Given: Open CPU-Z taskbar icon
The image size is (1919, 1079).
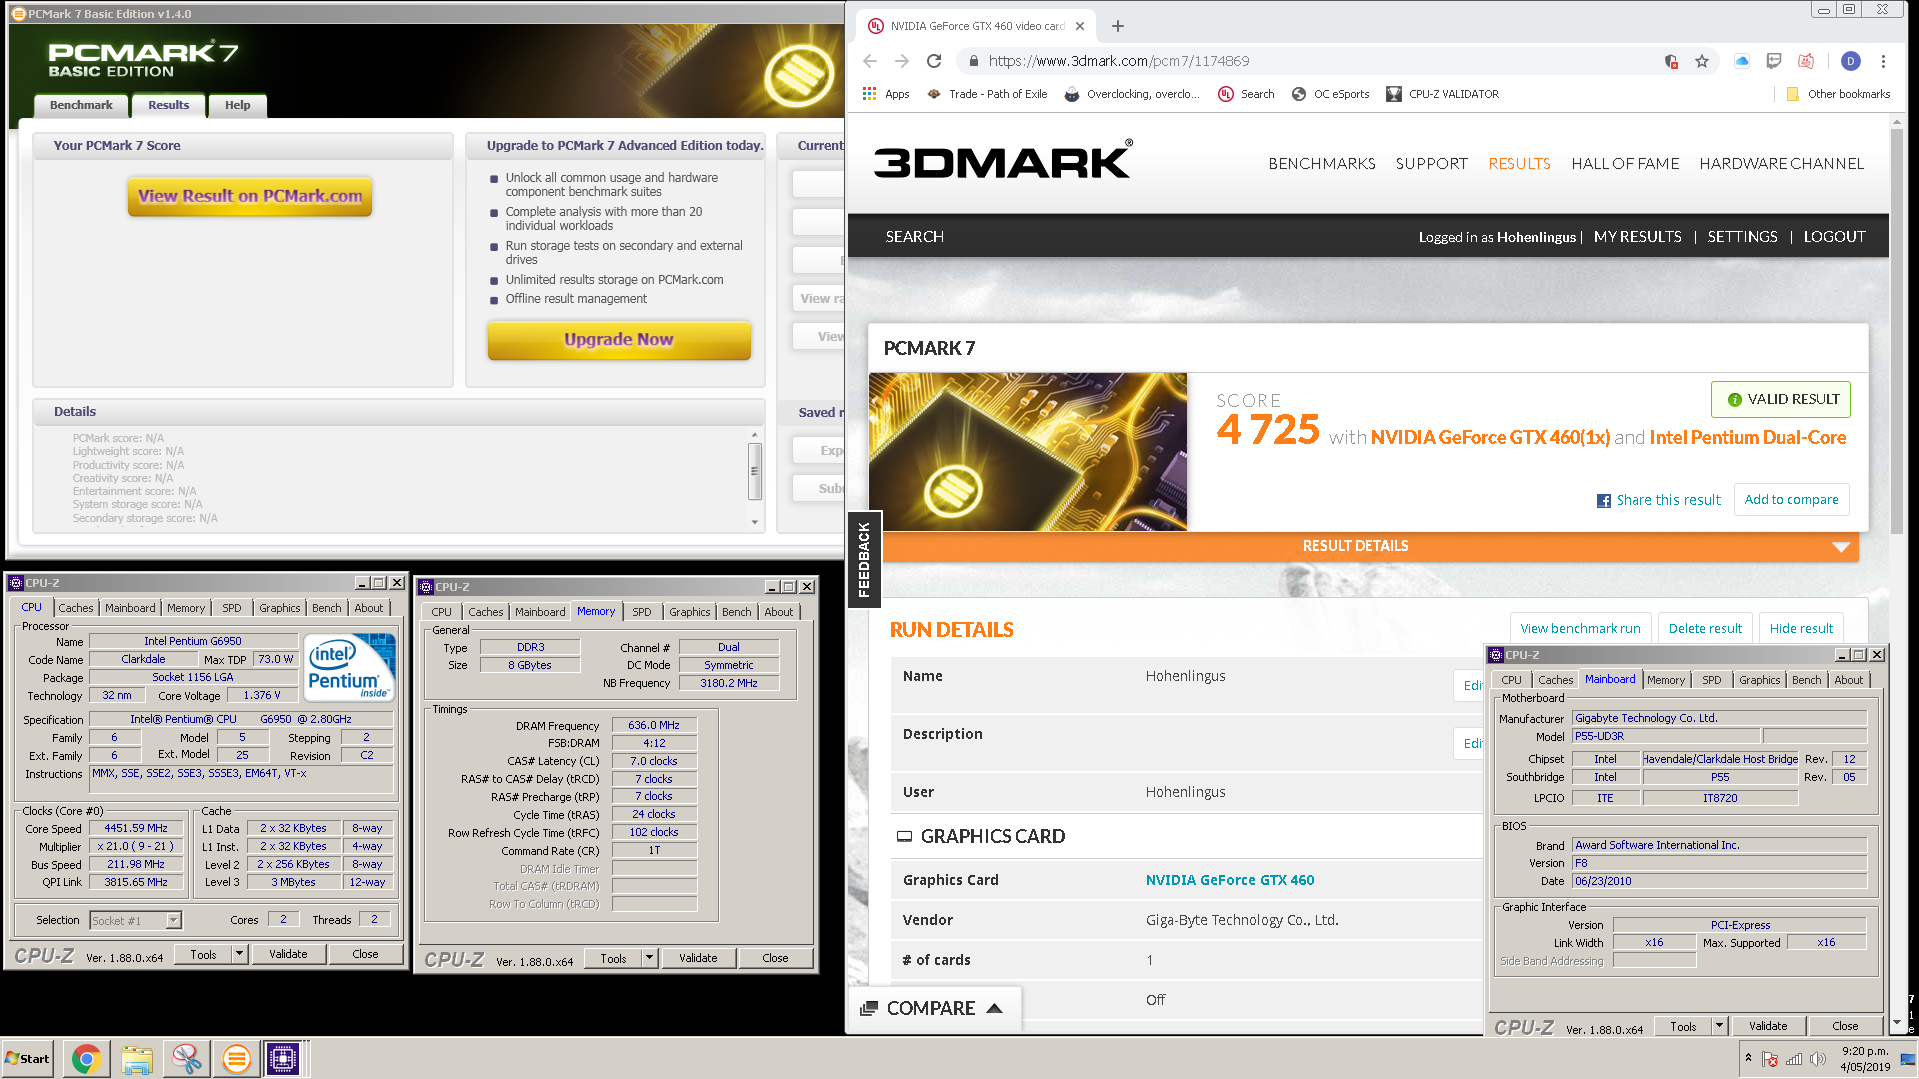Looking at the screenshot, I should tap(284, 1059).
